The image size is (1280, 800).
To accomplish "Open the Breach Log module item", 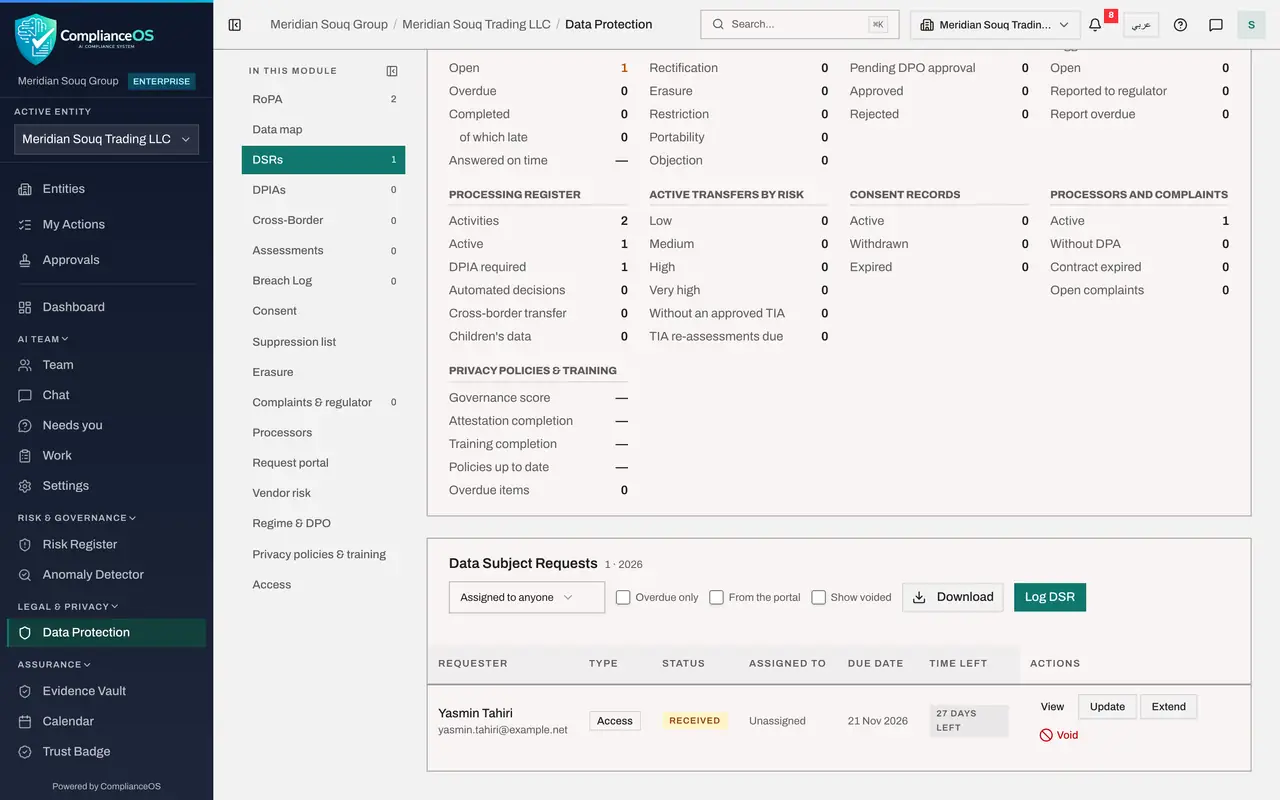I will point(323,281).
